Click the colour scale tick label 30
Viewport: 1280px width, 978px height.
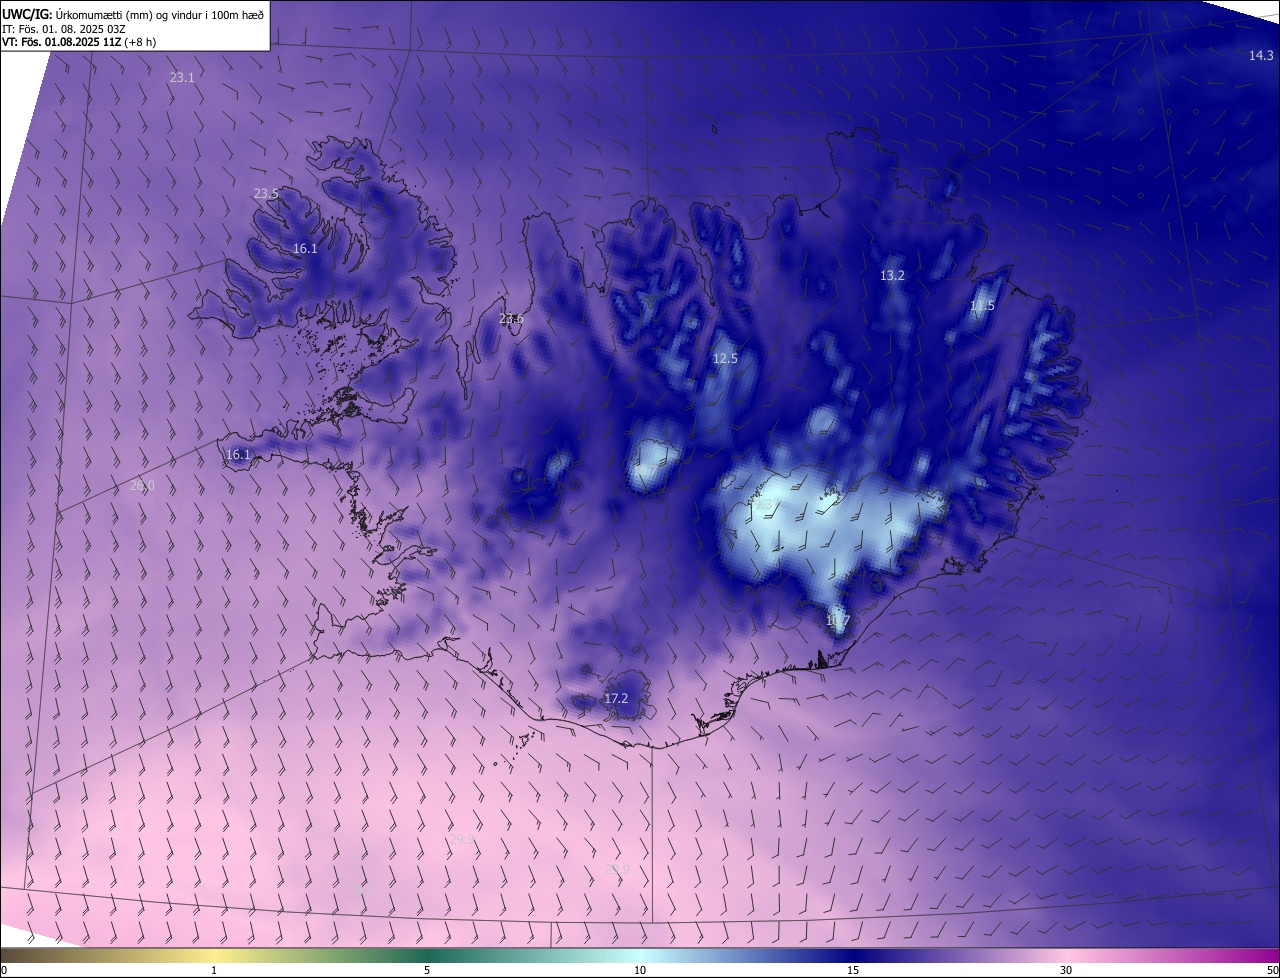pyautogui.click(x=1066, y=970)
